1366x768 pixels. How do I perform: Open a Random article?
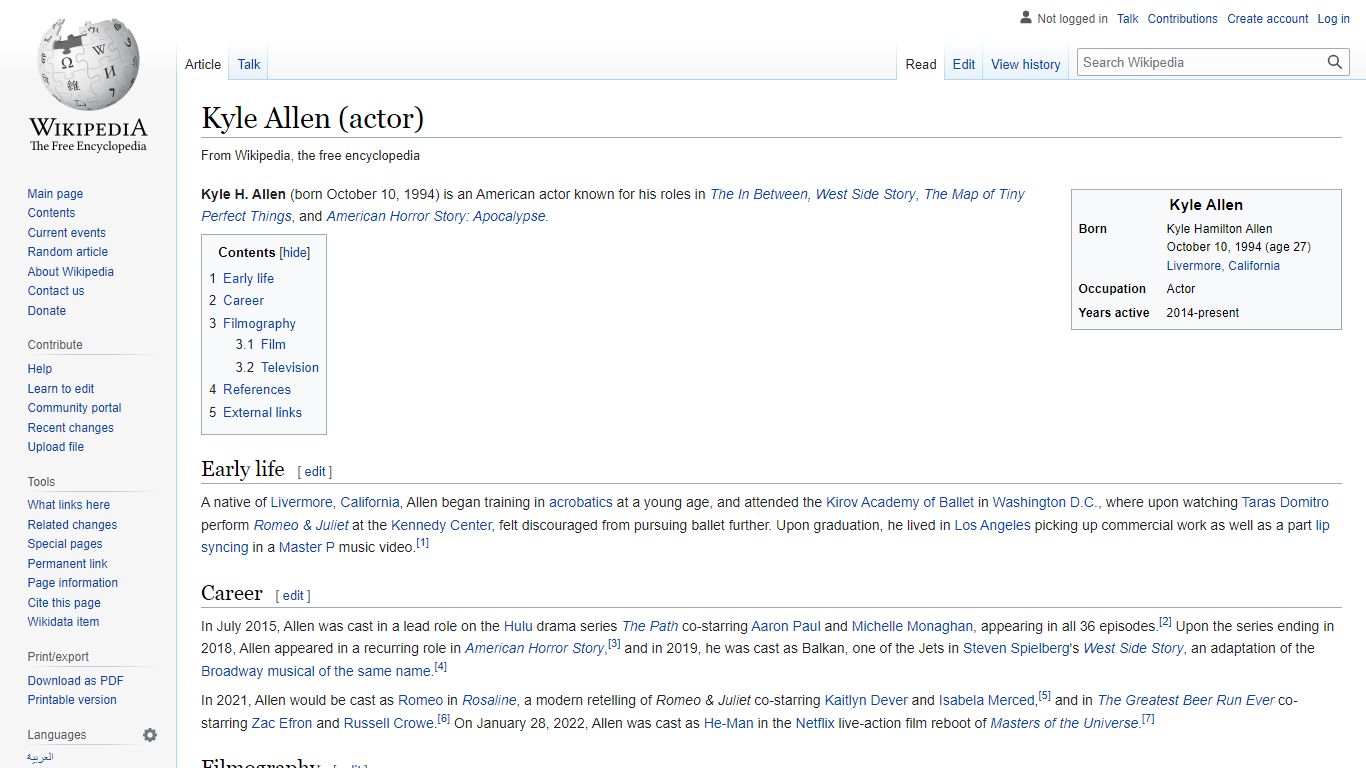(x=67, y=252)
